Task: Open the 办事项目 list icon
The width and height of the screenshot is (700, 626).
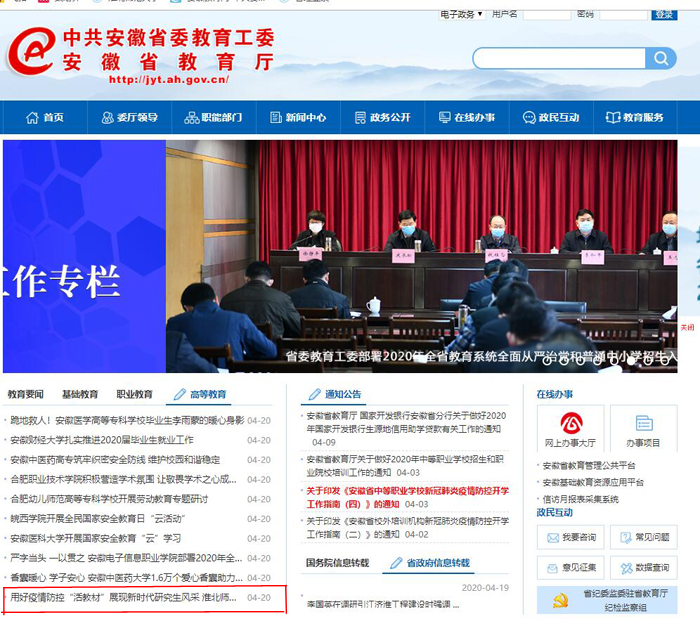Action: (643, 424)
